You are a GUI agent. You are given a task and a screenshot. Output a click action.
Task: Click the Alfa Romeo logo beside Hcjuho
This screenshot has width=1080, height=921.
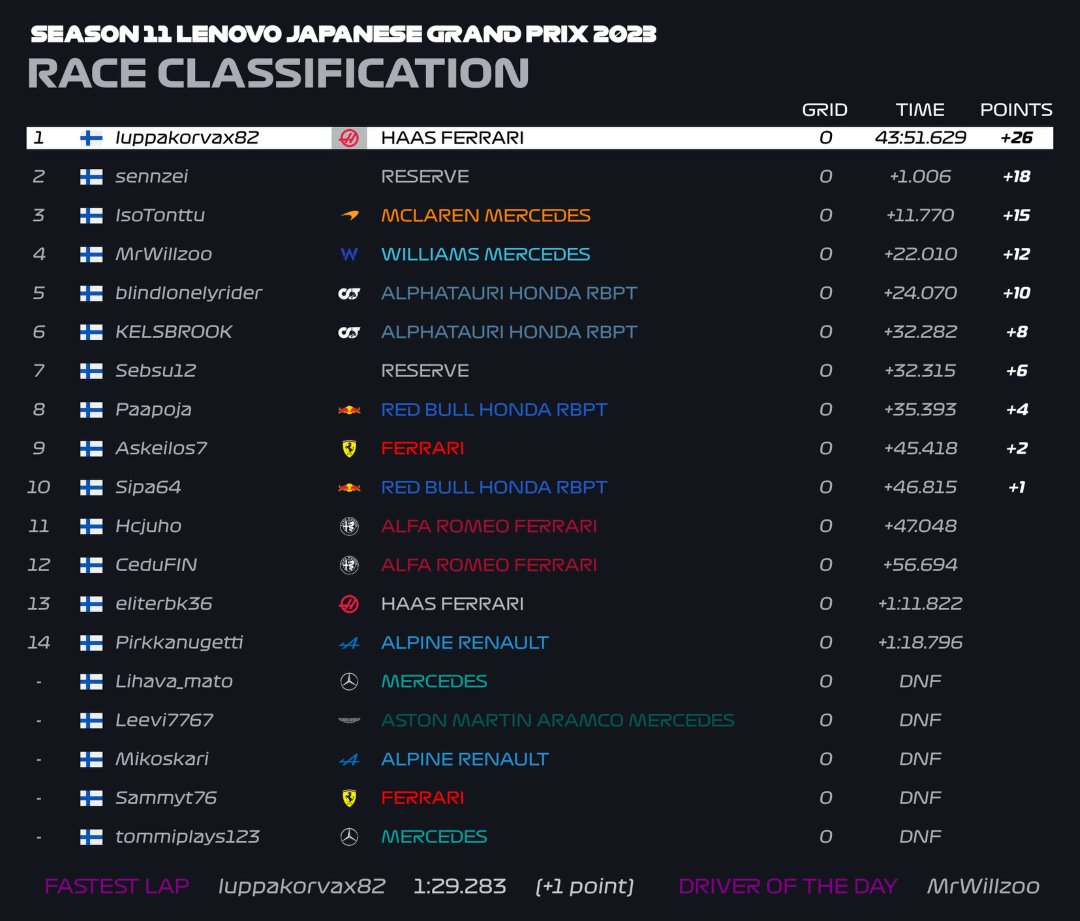click(349, 526)
